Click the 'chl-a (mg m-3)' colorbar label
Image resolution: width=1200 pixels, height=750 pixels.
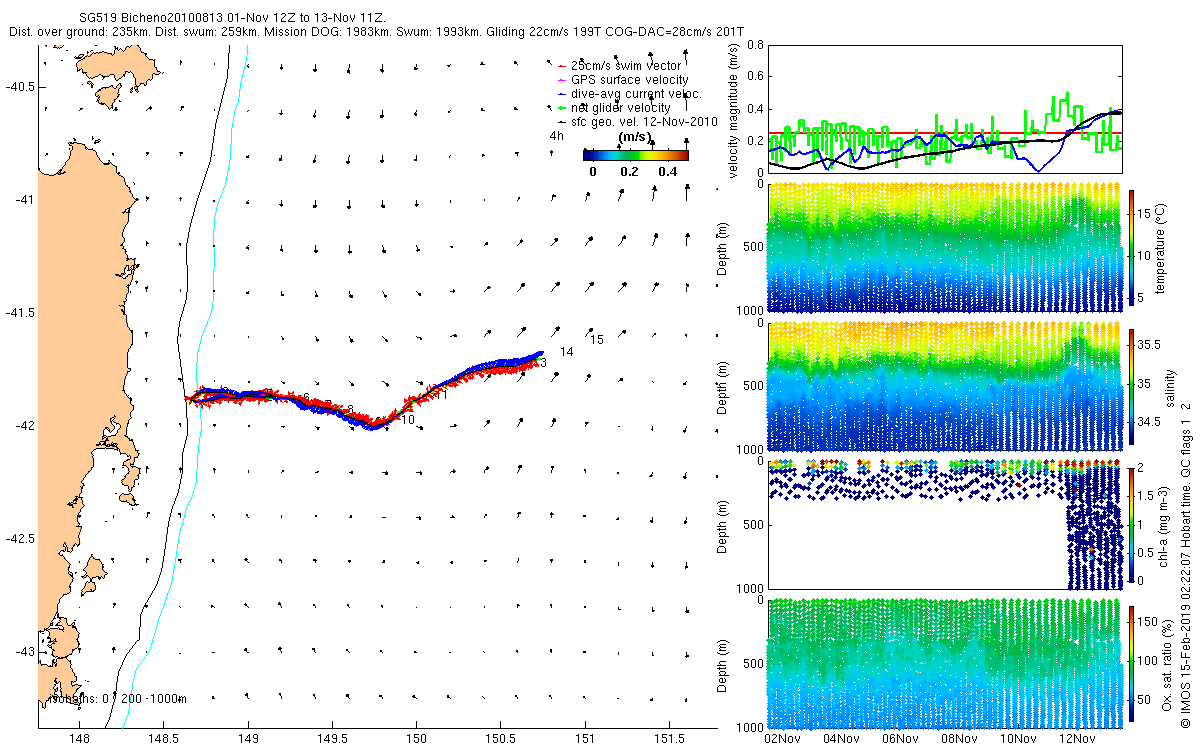click(1165, 525)
